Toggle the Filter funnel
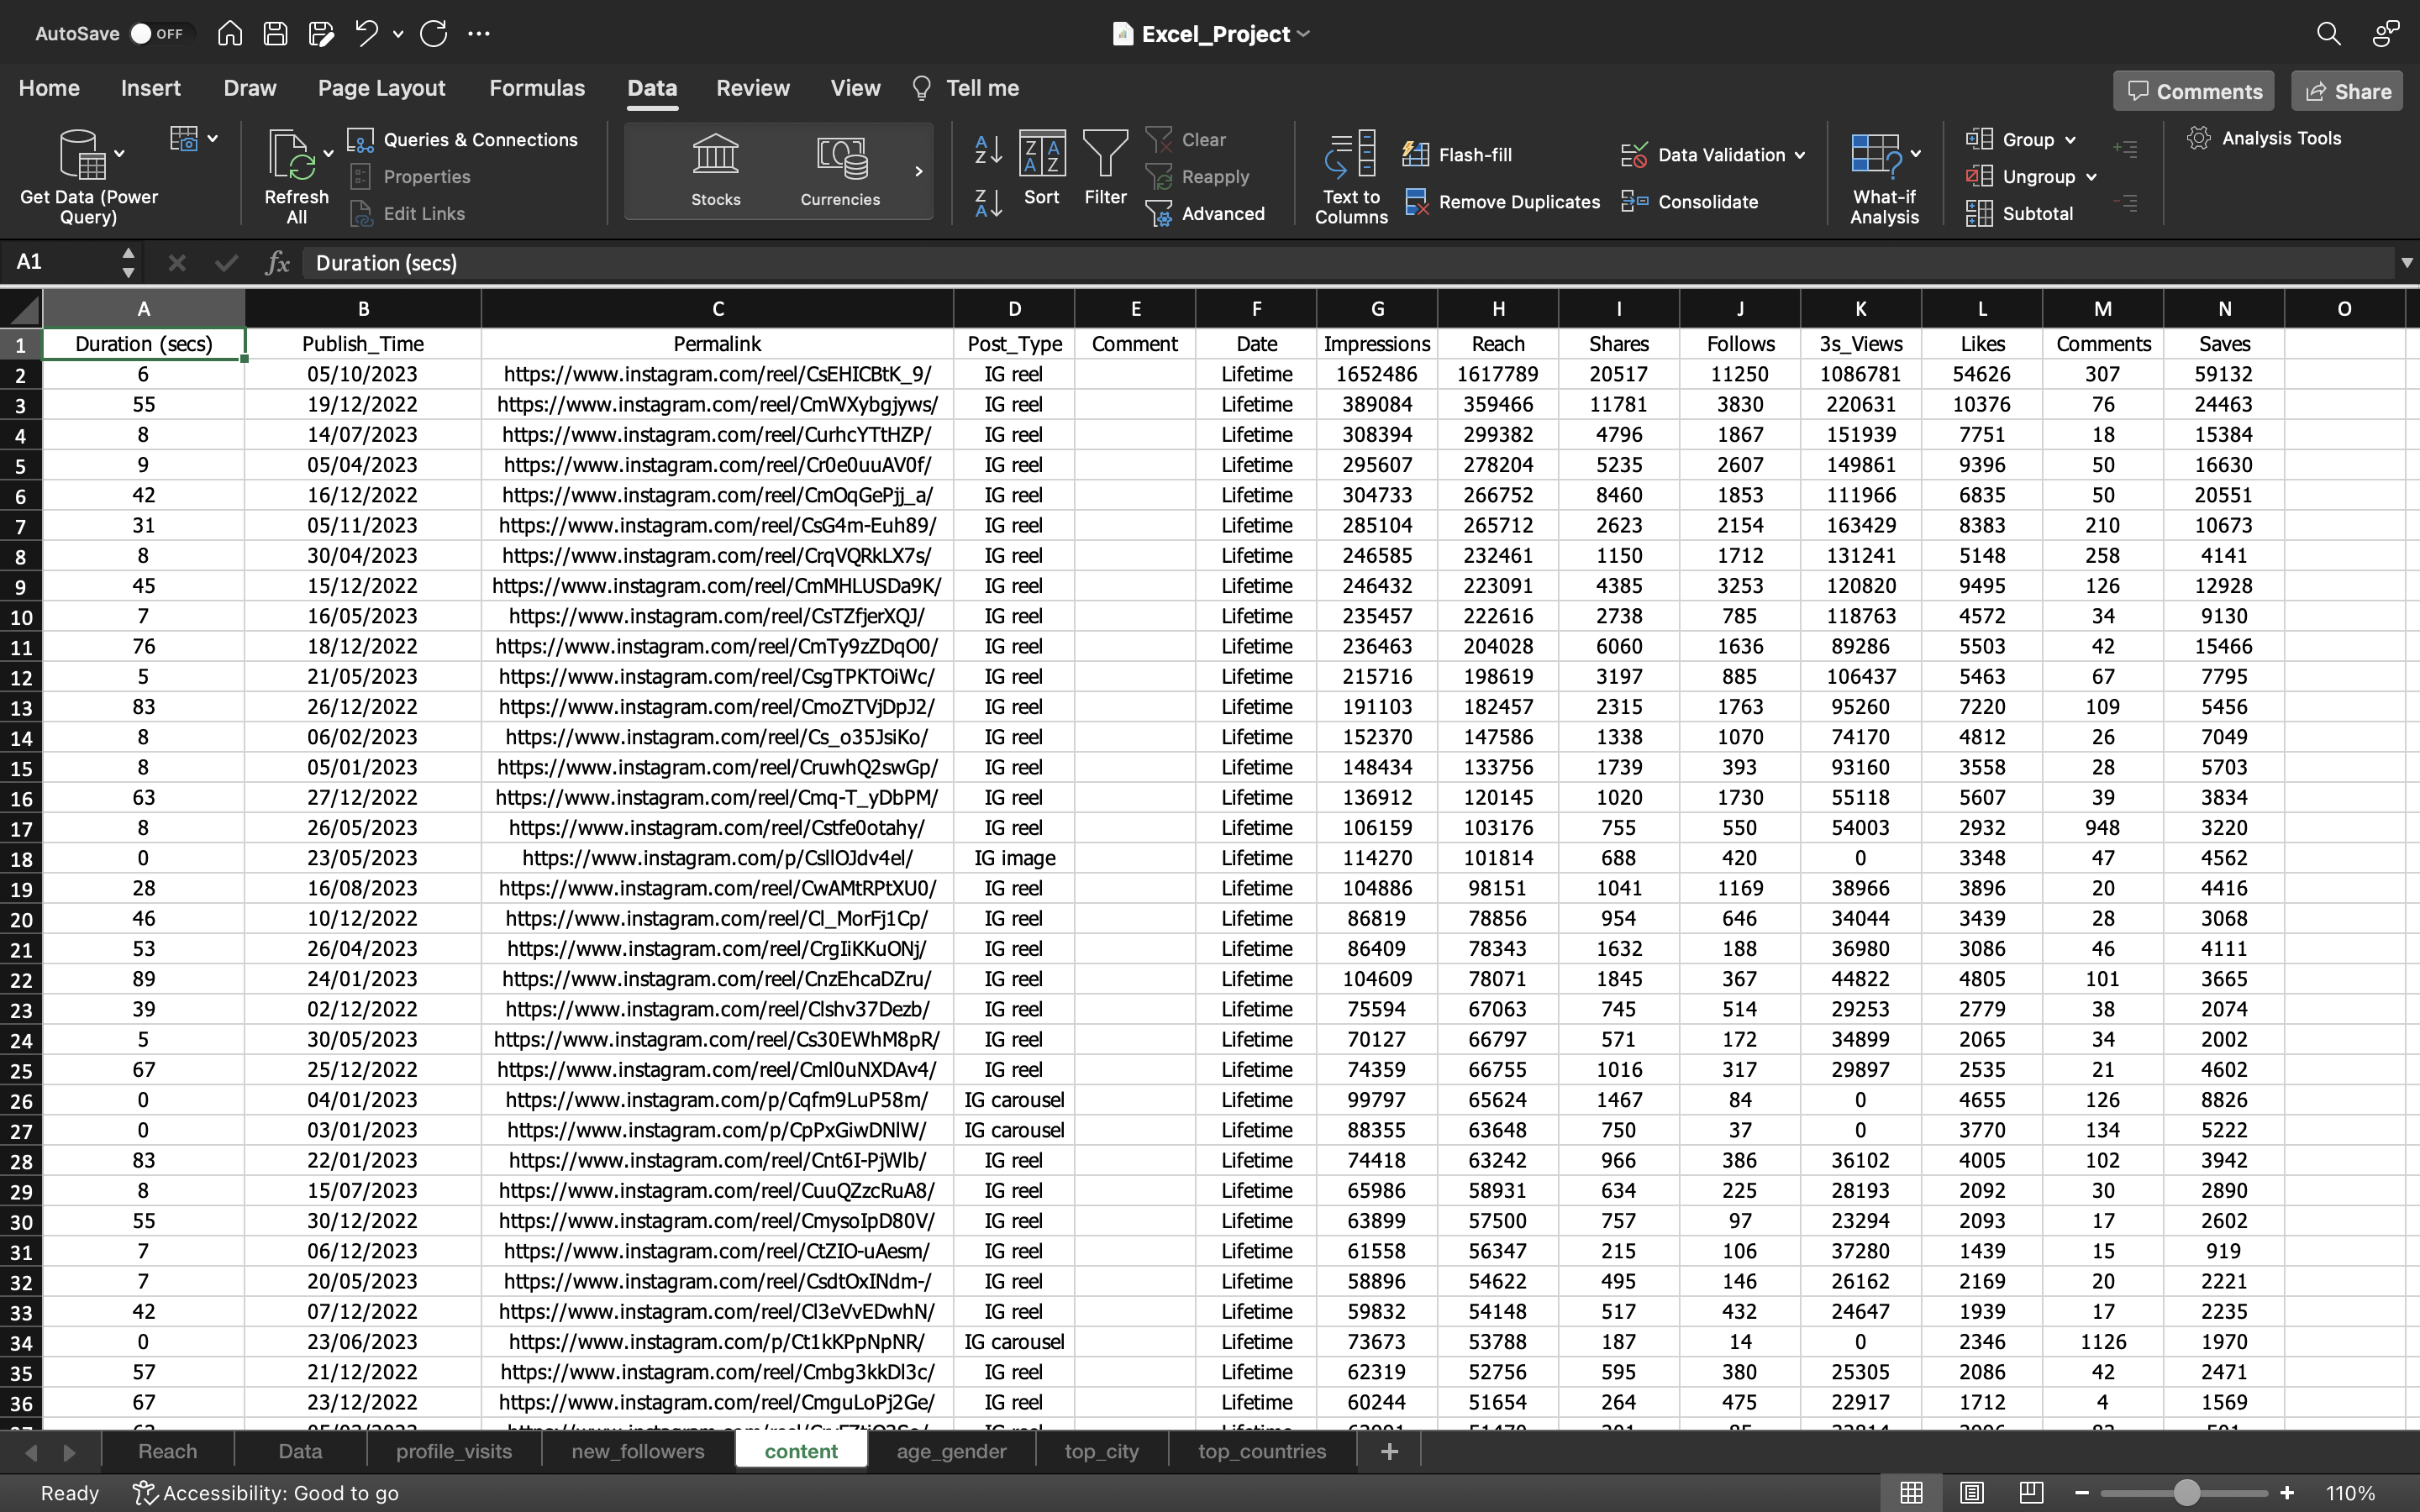 pos(1105,168)
